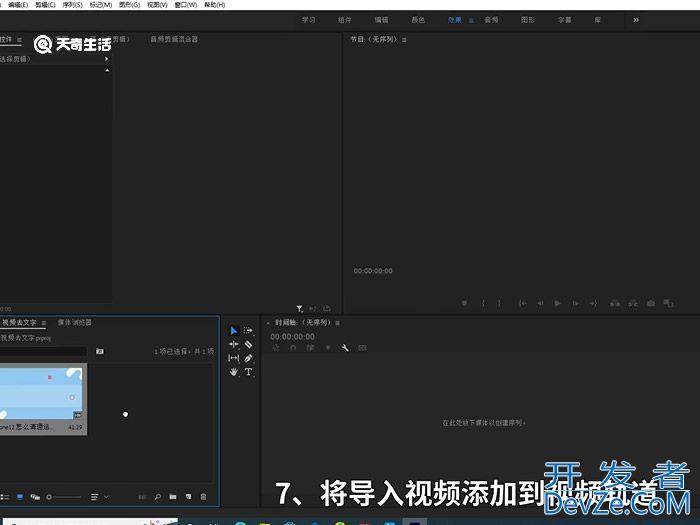700x525 pixels.
Task: Go to In point in program monitor
Action: point(522,304)
